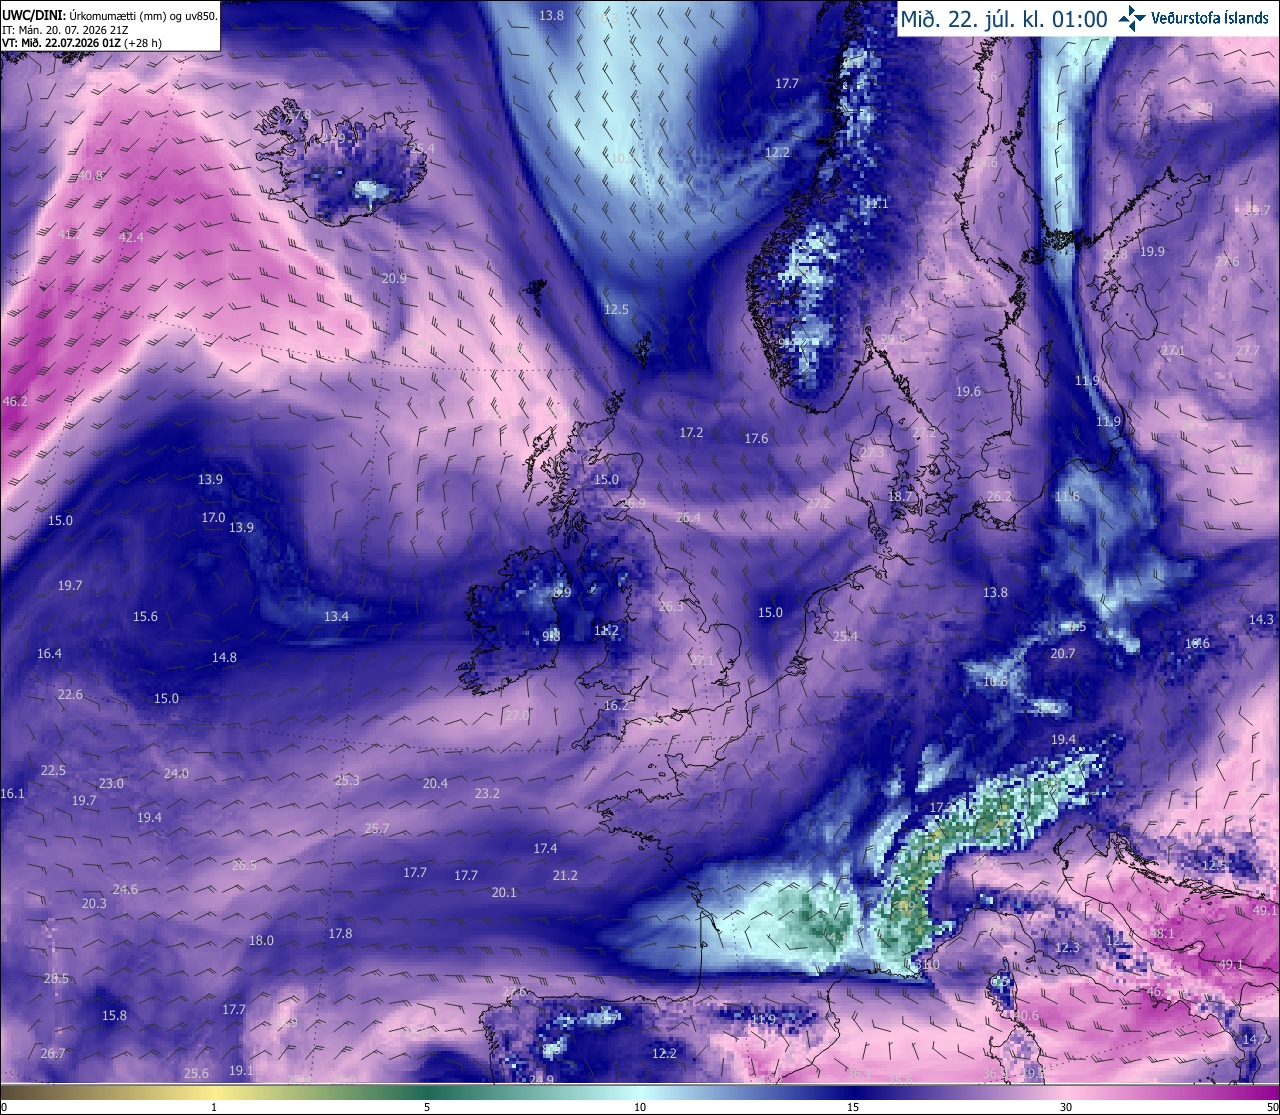This screenshot has width=1280, height=1115.
Task: Click the 42.4 value southwest of Iceland
Action: 131,237
